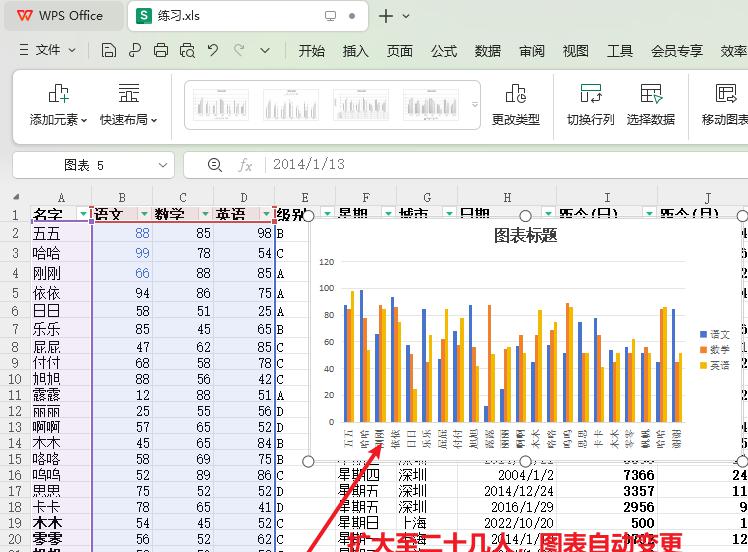Click cell with name 鸣鸣
Screen dimensions: 748x552
pyautogui.click(x=61, y=475)
